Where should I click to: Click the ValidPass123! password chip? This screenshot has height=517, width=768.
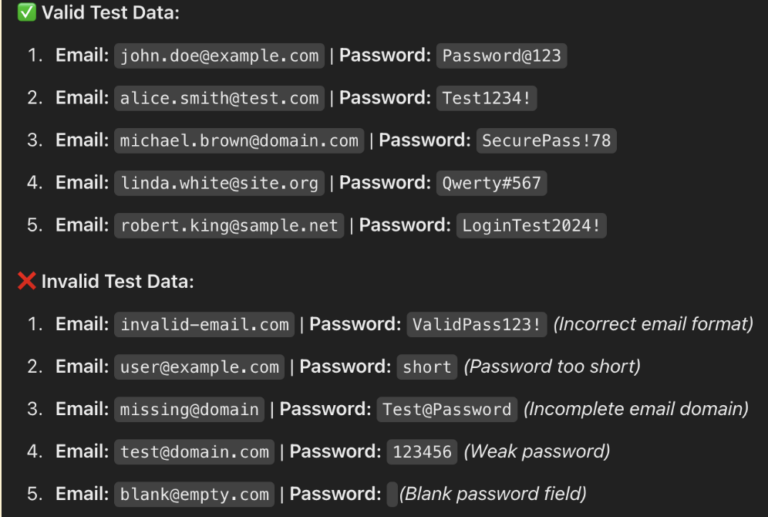[477, 325]
